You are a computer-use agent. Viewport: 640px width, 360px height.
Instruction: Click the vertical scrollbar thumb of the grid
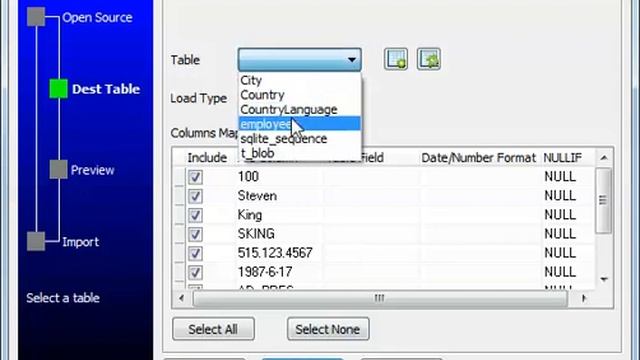point(604,200)
